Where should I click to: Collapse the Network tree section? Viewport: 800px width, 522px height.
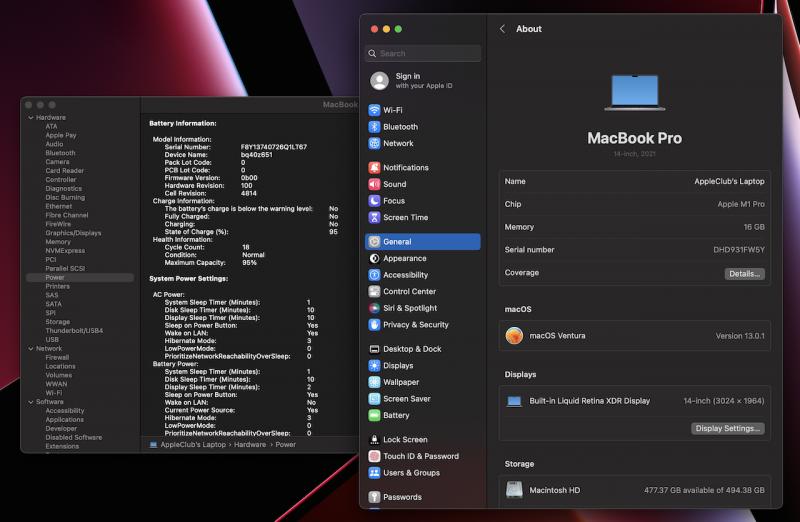point(30,349)
